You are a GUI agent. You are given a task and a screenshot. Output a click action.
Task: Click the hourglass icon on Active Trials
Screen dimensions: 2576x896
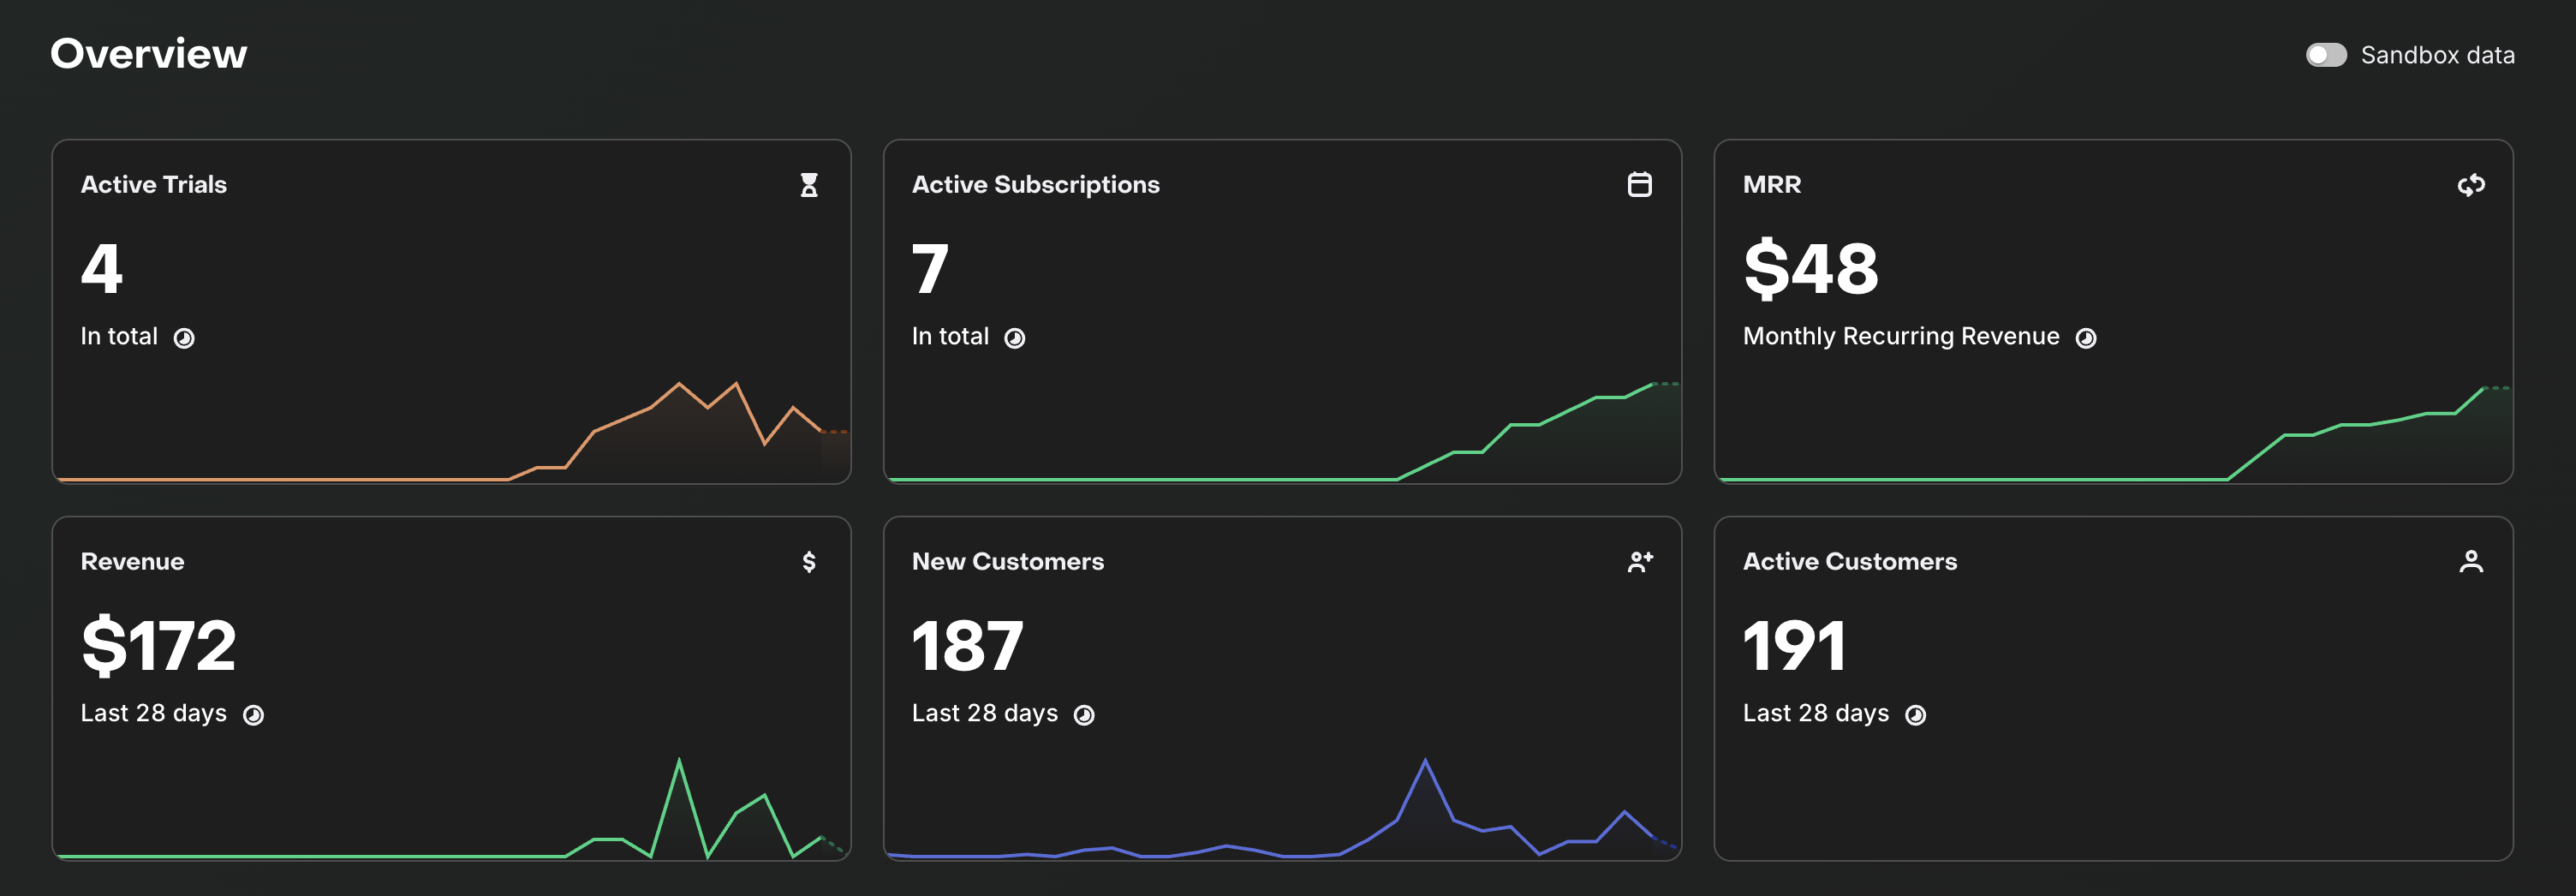pos(809,185)
